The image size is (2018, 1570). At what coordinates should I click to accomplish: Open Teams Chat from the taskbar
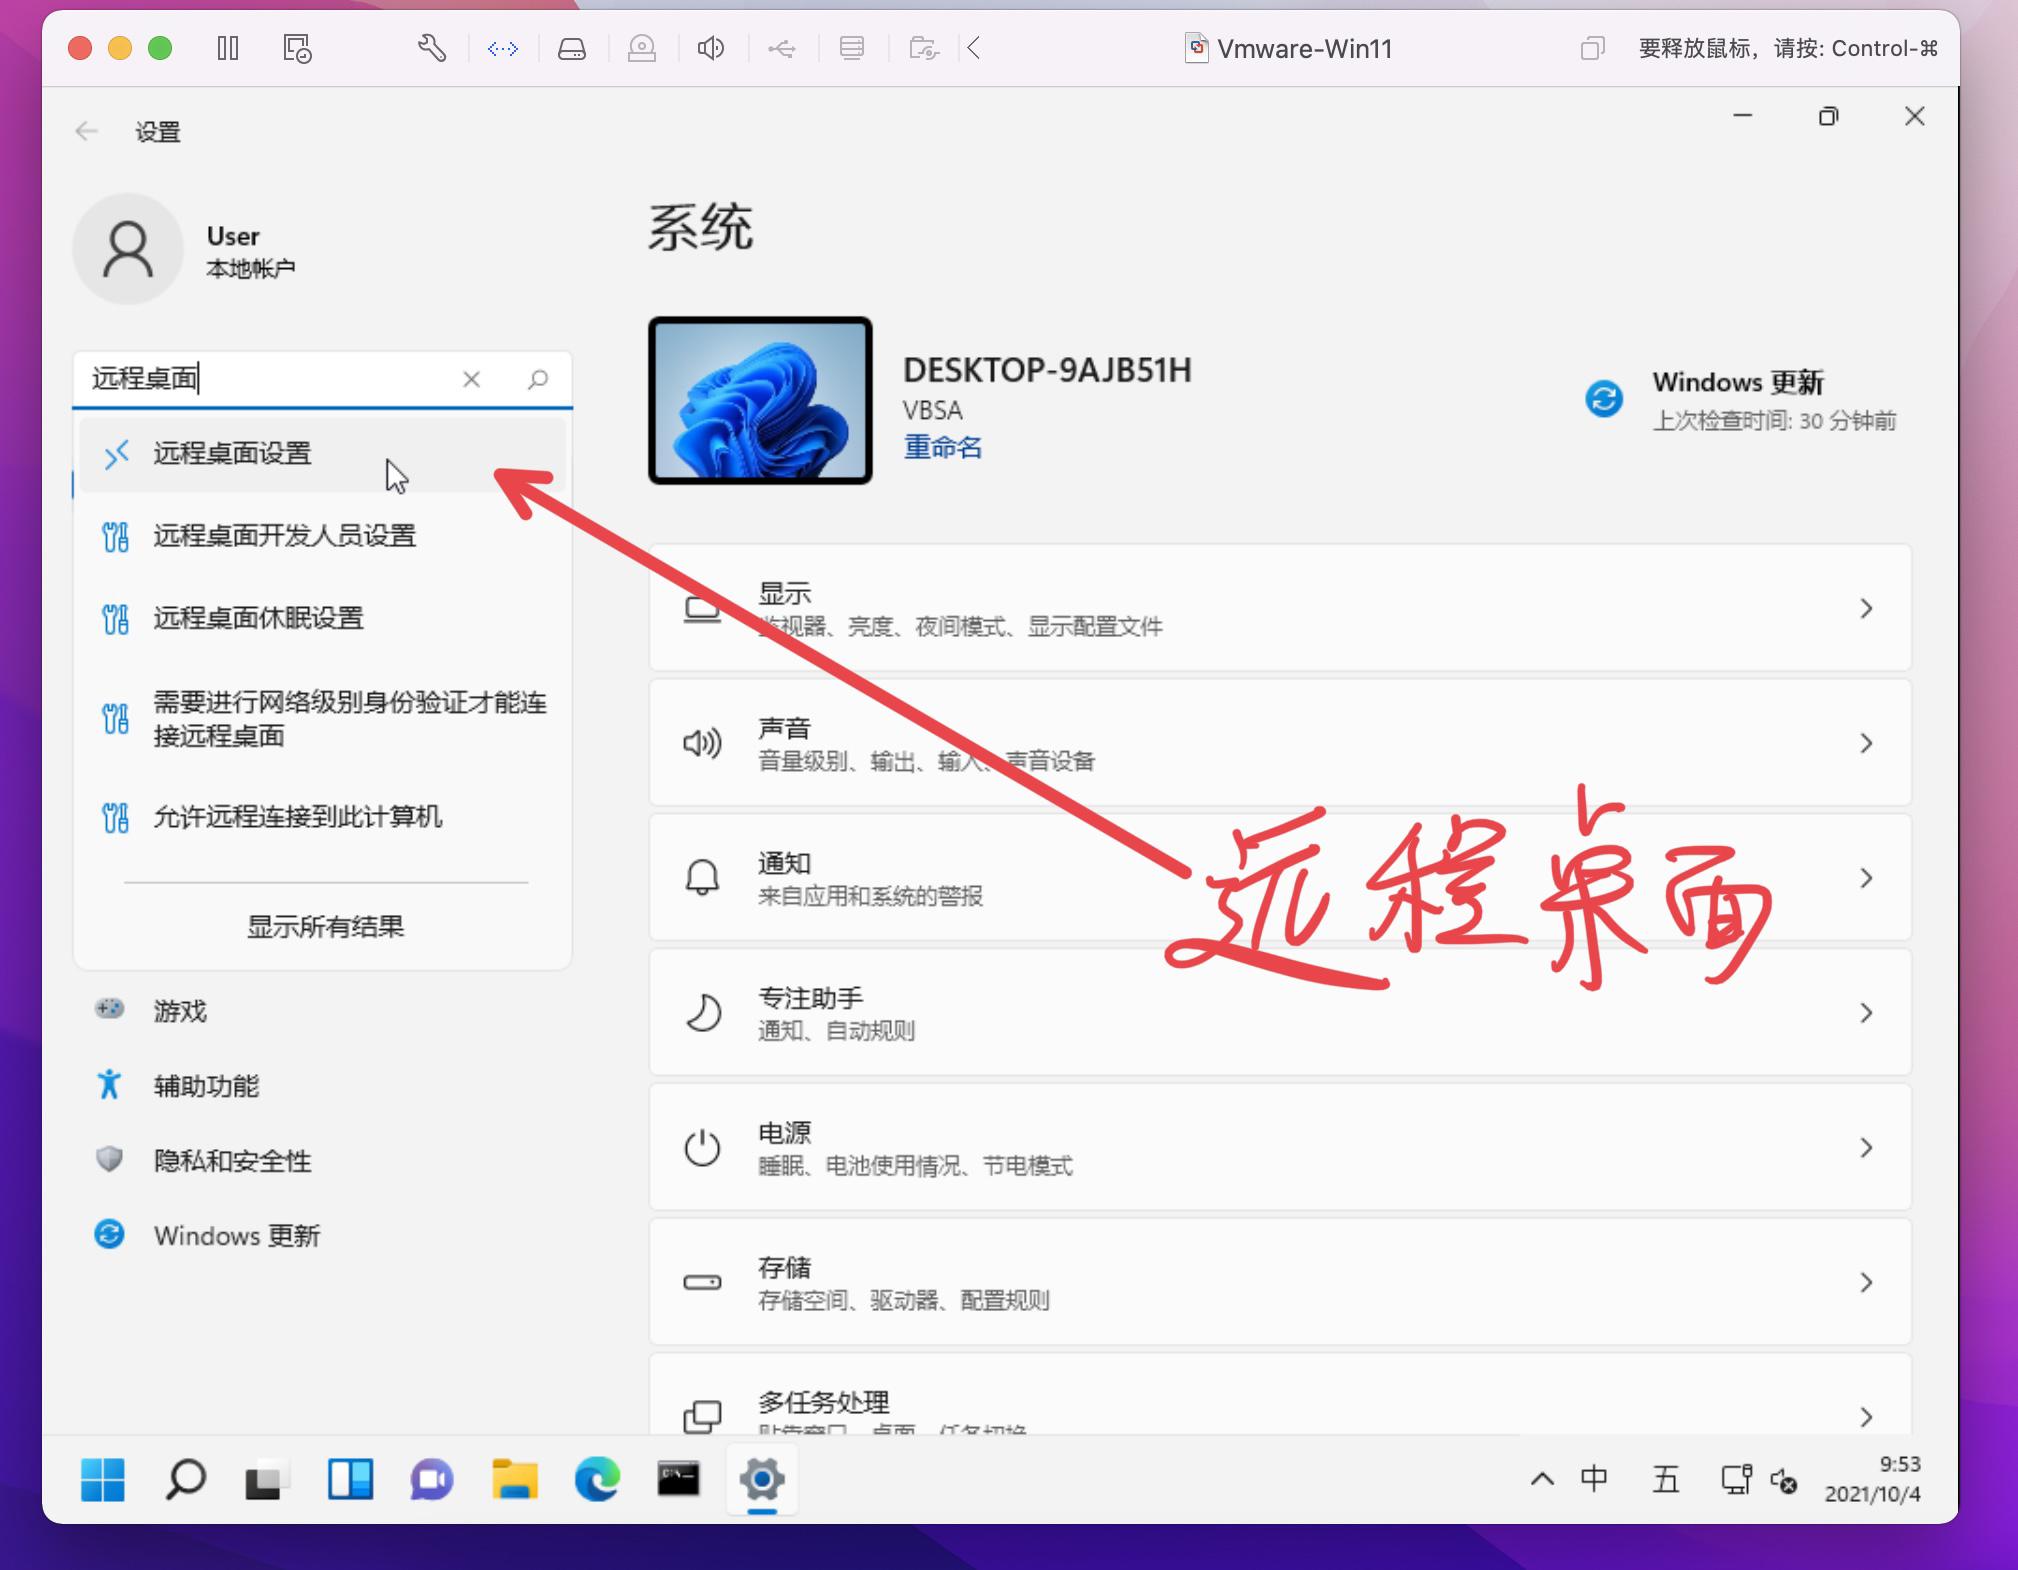(x=431, y=1481)
